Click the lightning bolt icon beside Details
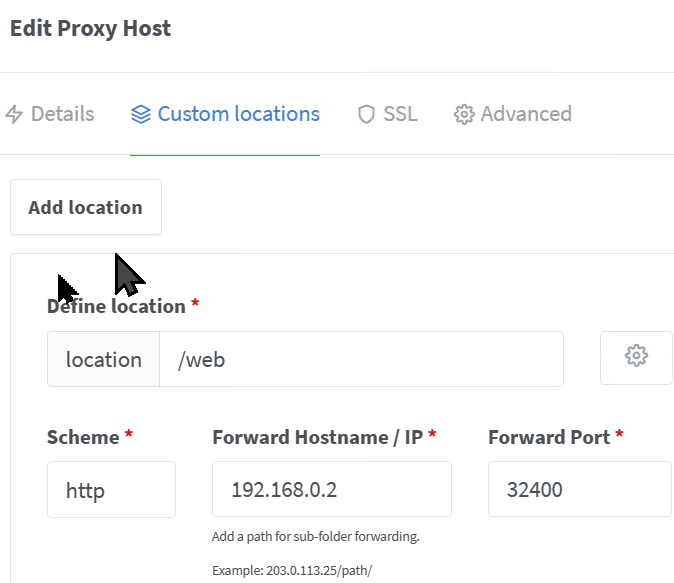Viewport: 674px width, 583px height. (14, 114)
